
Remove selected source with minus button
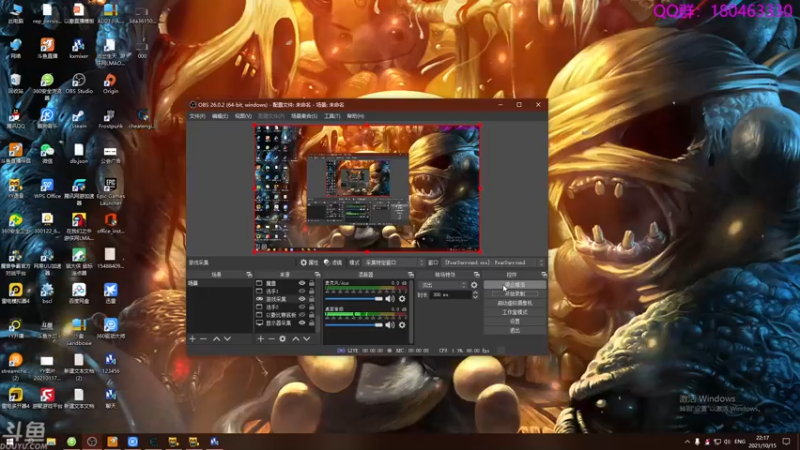271,339
